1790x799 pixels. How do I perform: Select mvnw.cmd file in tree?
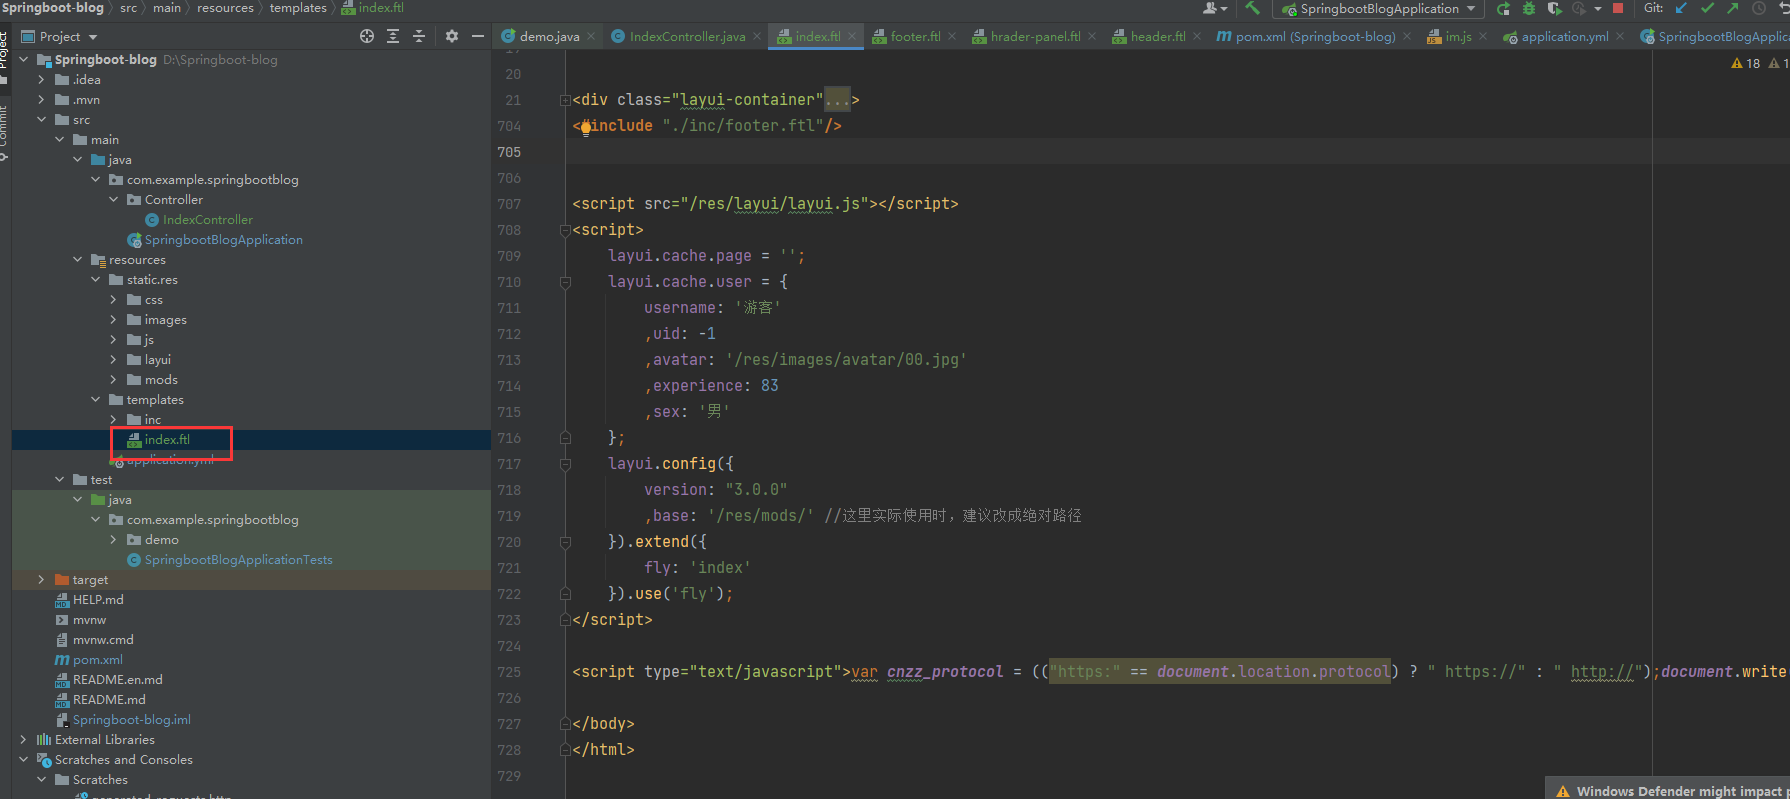(x=103, y=640)
